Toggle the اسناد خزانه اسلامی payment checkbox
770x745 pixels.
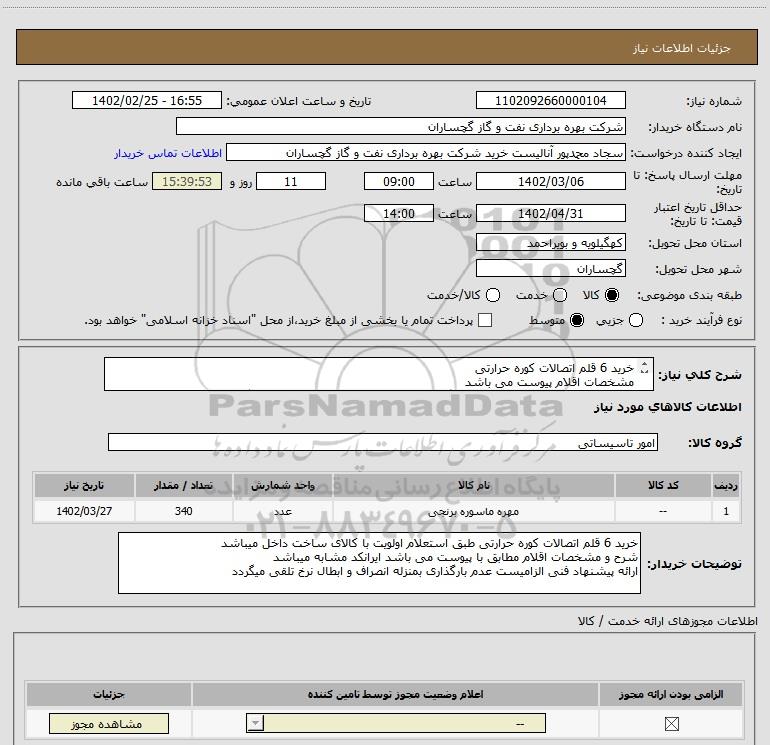click(485, 320)
